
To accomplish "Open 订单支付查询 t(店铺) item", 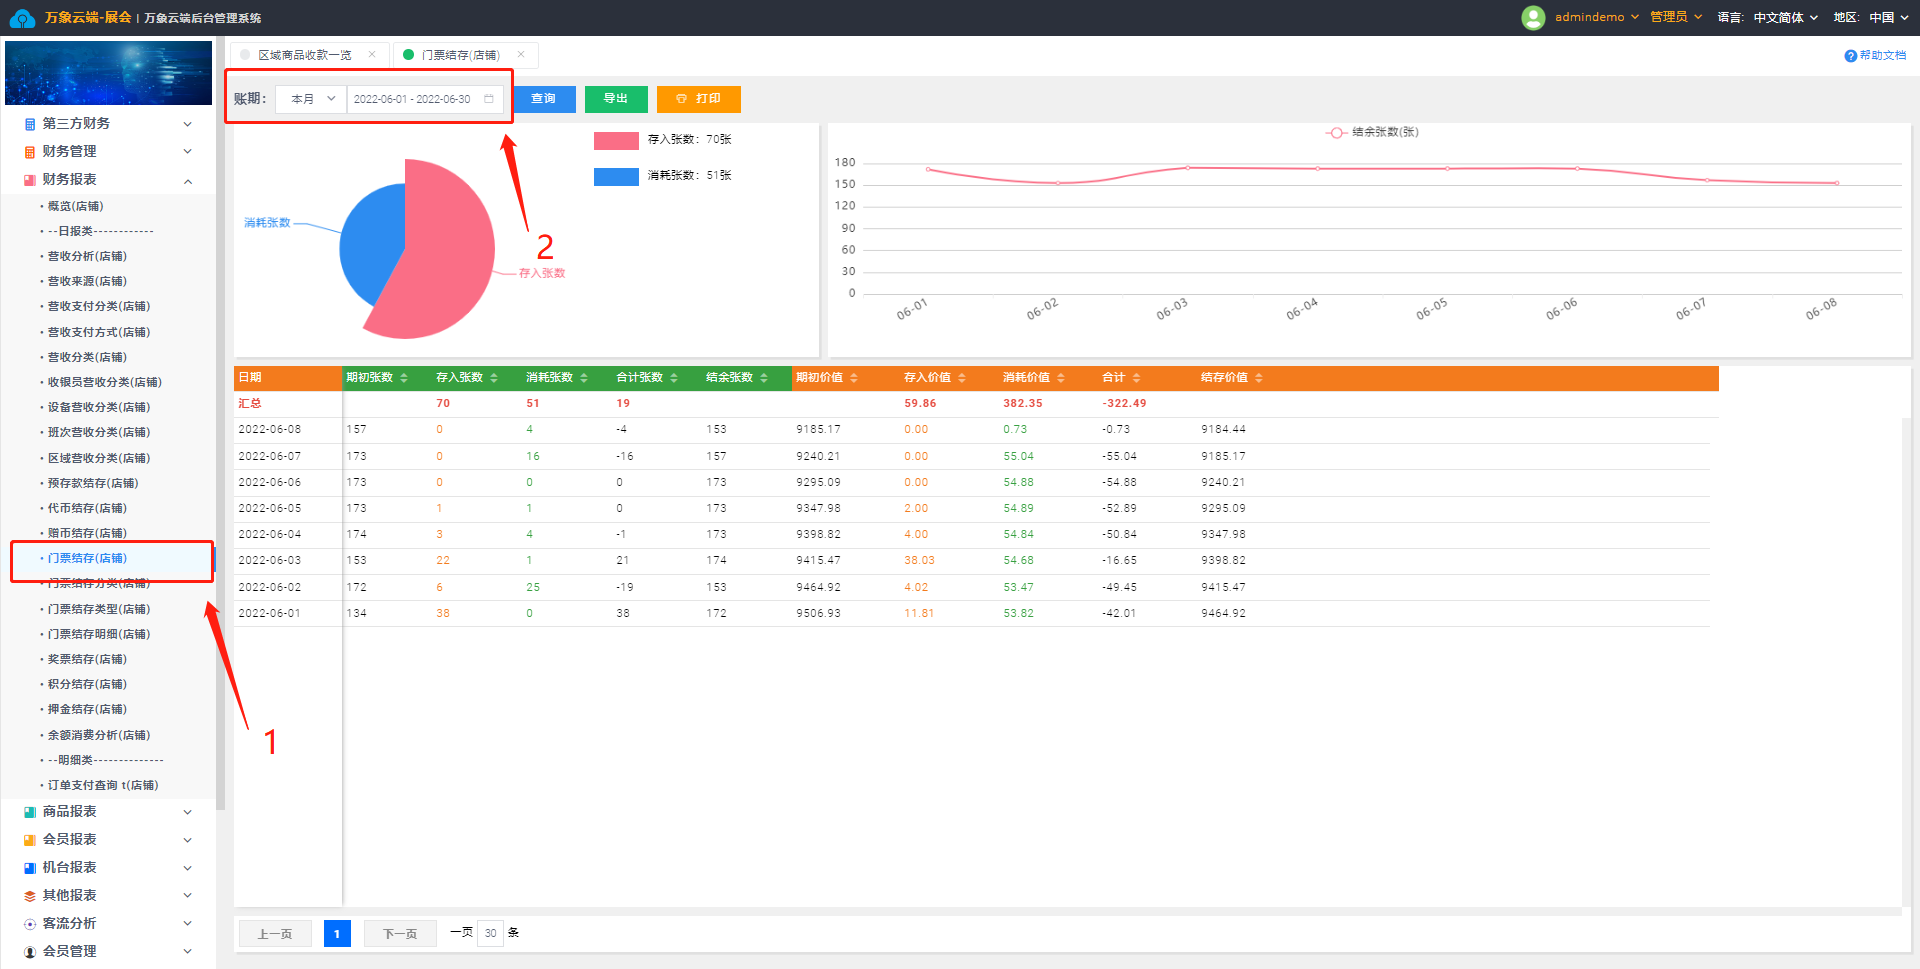I will 103,785.
